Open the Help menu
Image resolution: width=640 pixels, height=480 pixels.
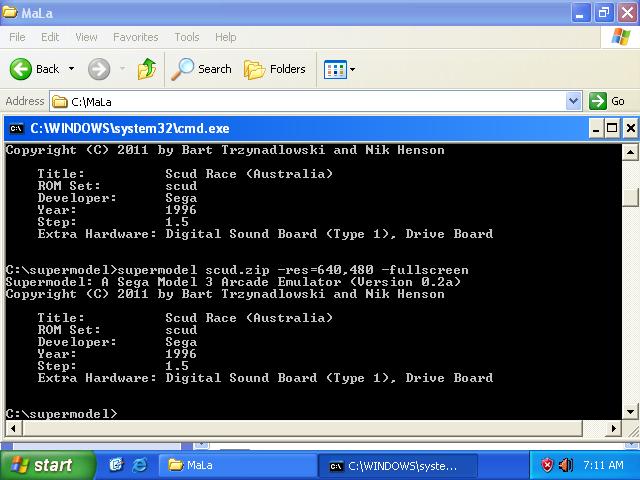tap(226, 37)
